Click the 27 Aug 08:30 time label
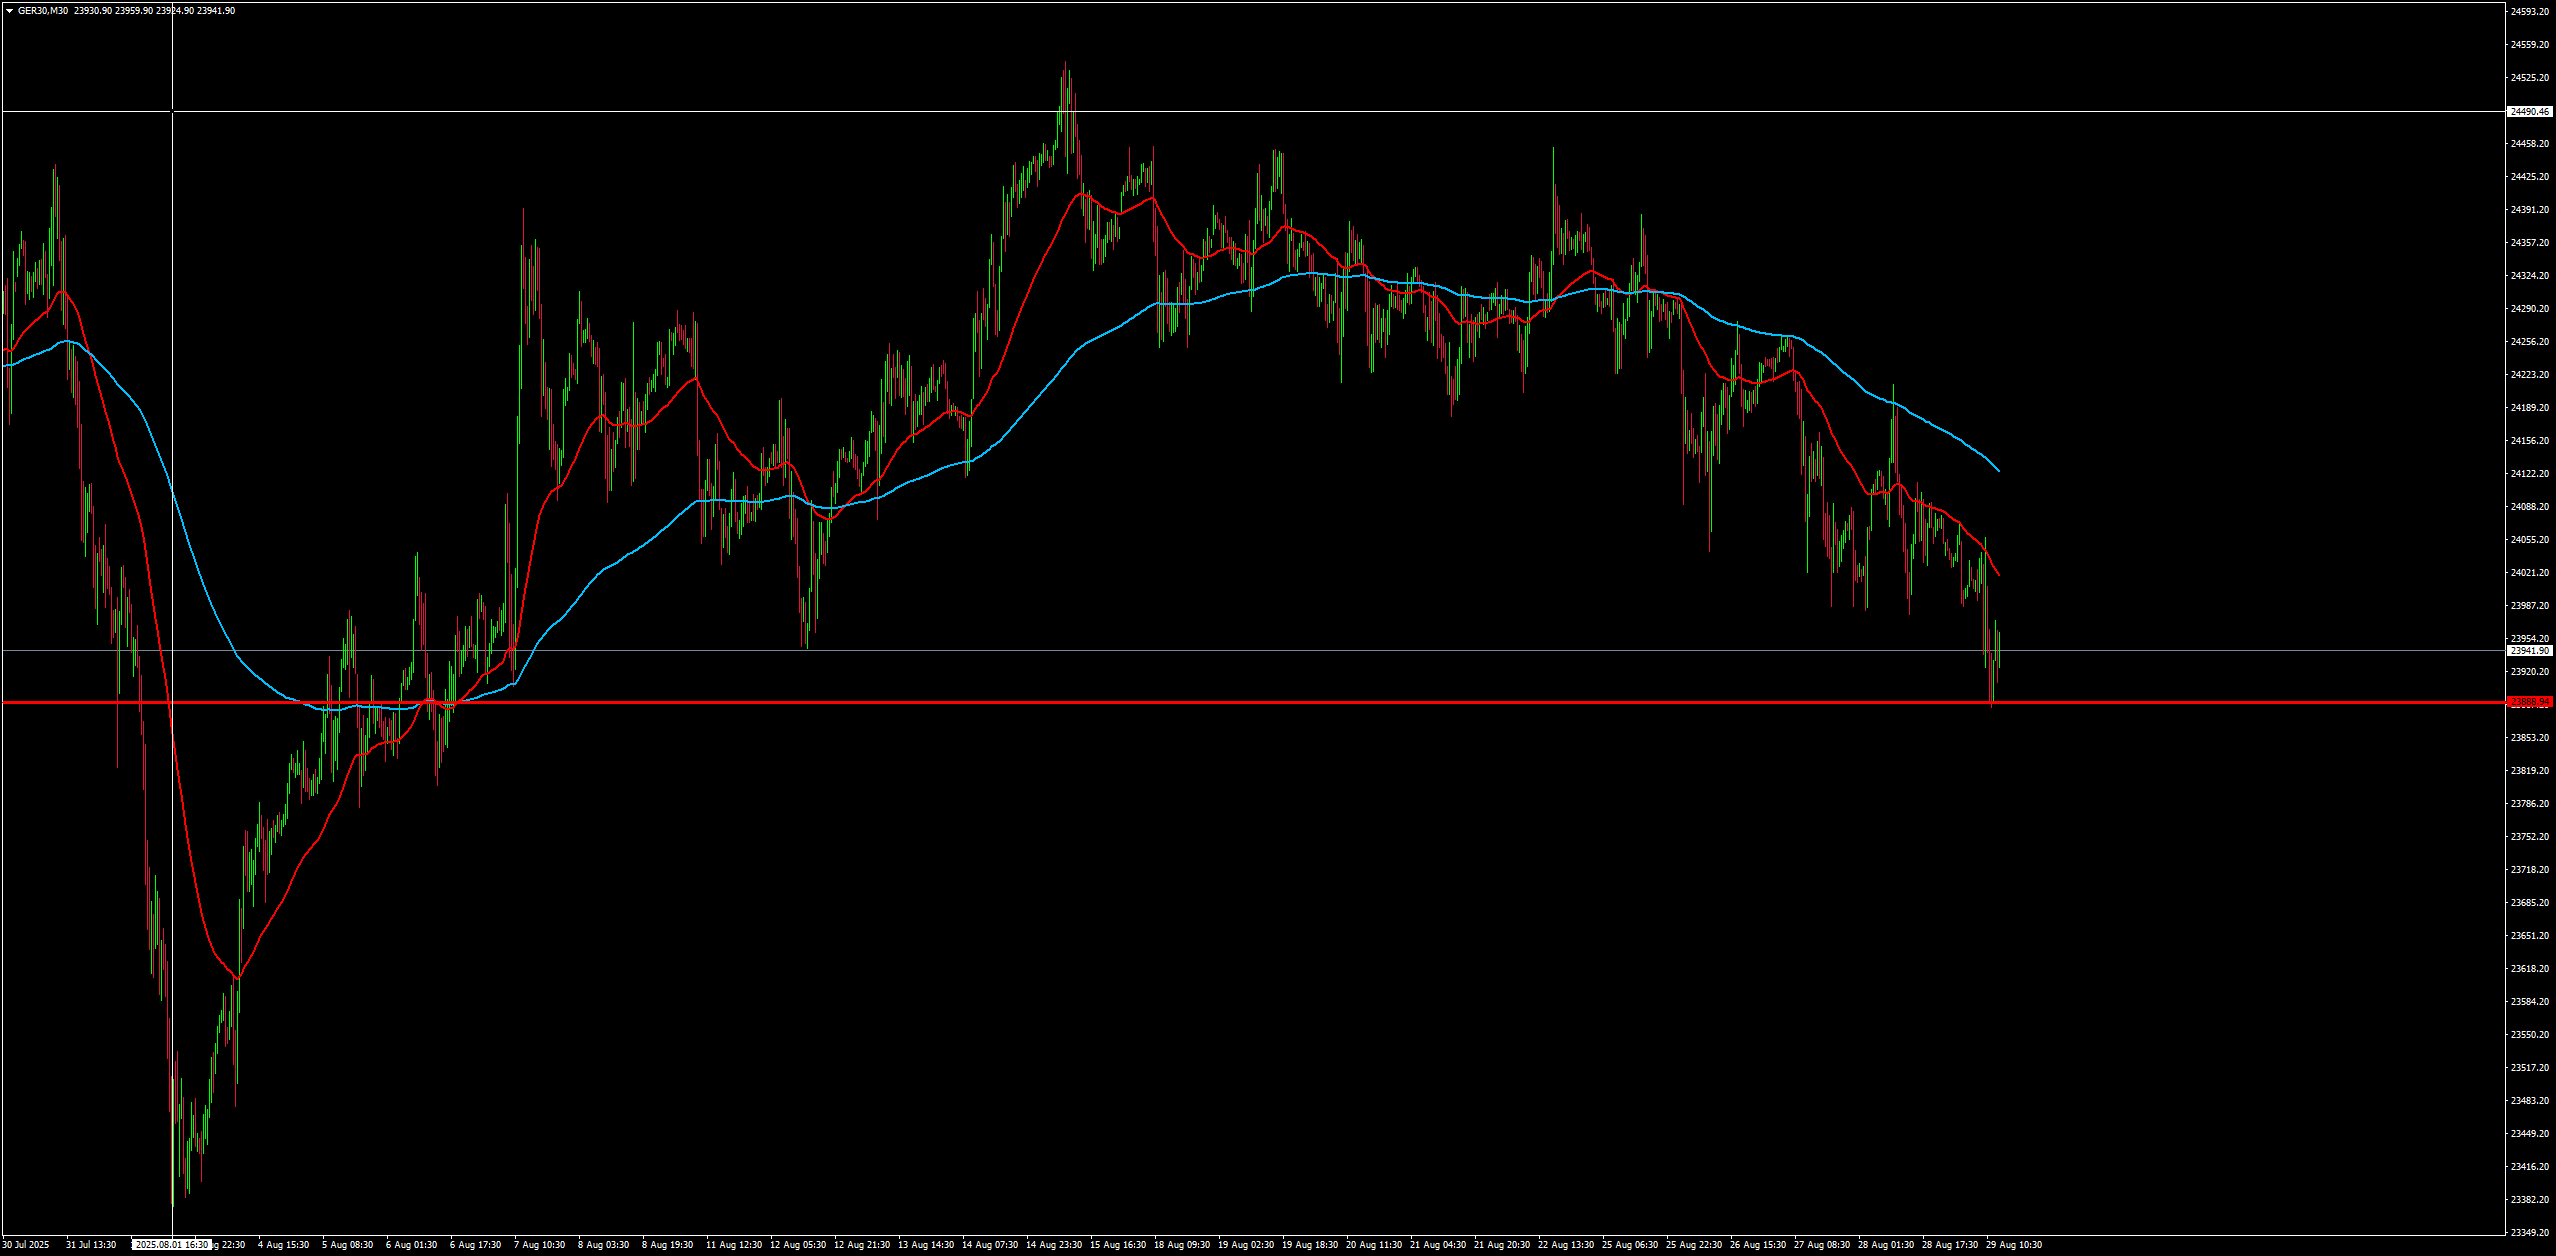 [x=1822, y=1245]
